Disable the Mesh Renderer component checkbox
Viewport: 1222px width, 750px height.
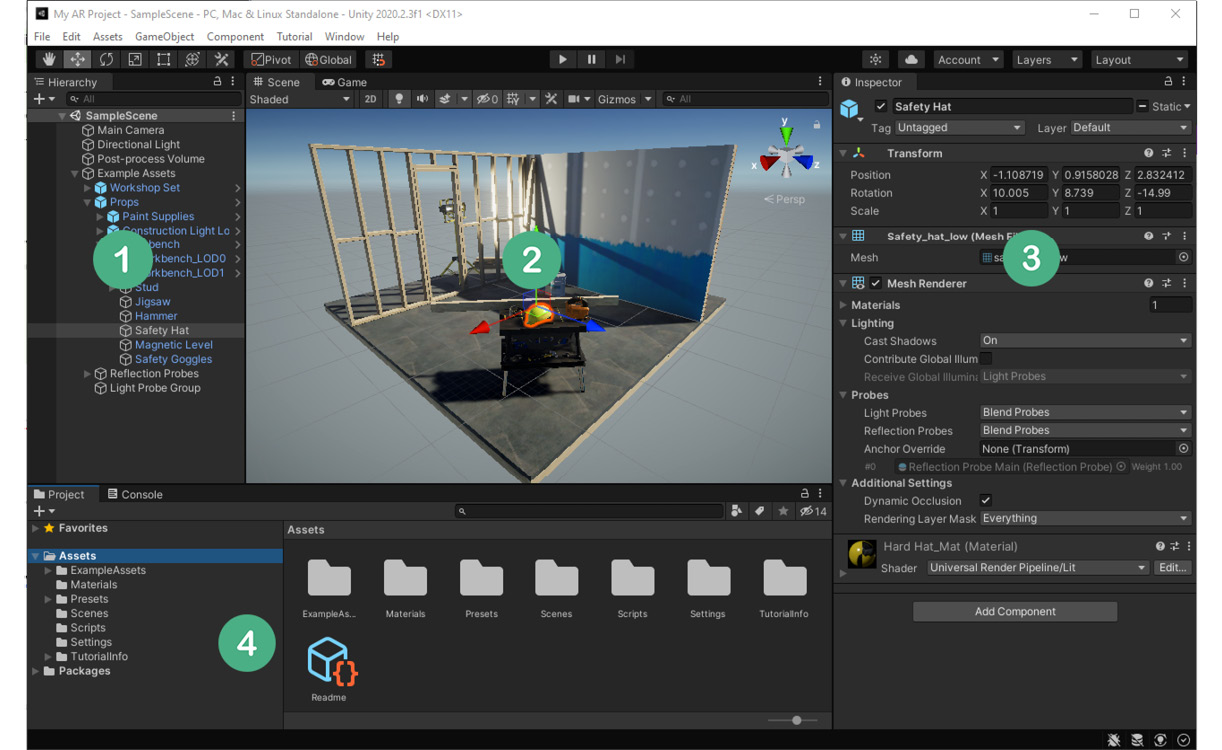(x=877, y=283)
